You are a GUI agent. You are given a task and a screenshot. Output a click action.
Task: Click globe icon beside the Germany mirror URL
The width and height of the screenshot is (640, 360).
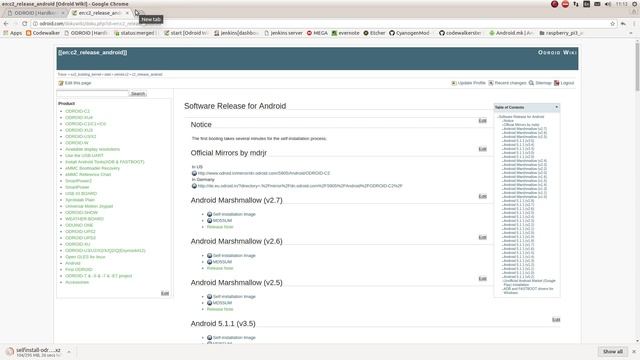(194, 186)
